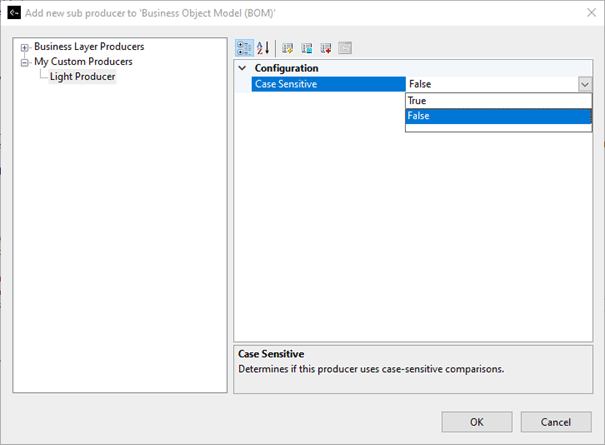Click the blue-highlighted property grid toolbar icon

pos(307,47)
